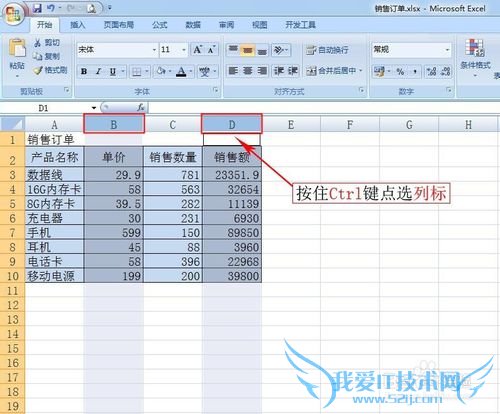This screenshot has width=500, height=414.
Task: Select row 5 header
Action: 12,204
